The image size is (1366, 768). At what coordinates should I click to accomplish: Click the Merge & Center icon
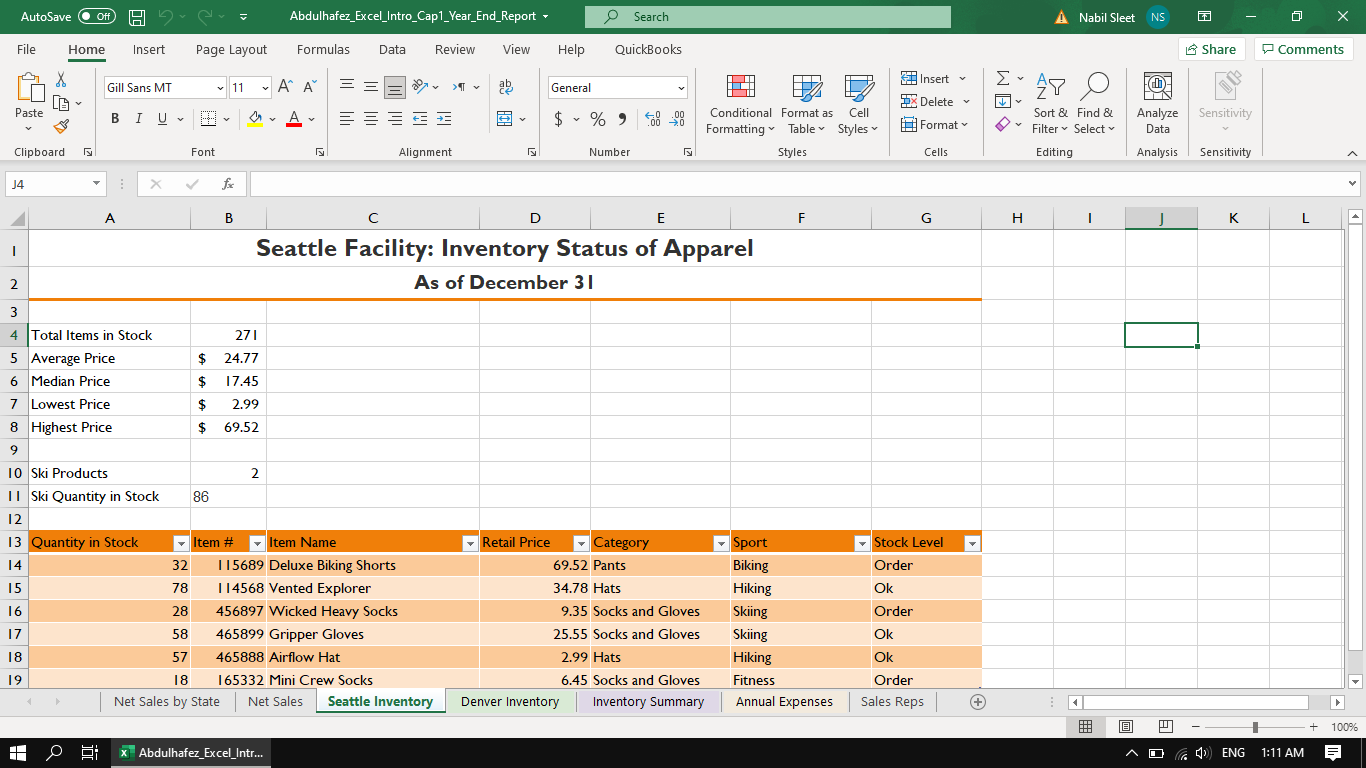(x=506, y=119)
